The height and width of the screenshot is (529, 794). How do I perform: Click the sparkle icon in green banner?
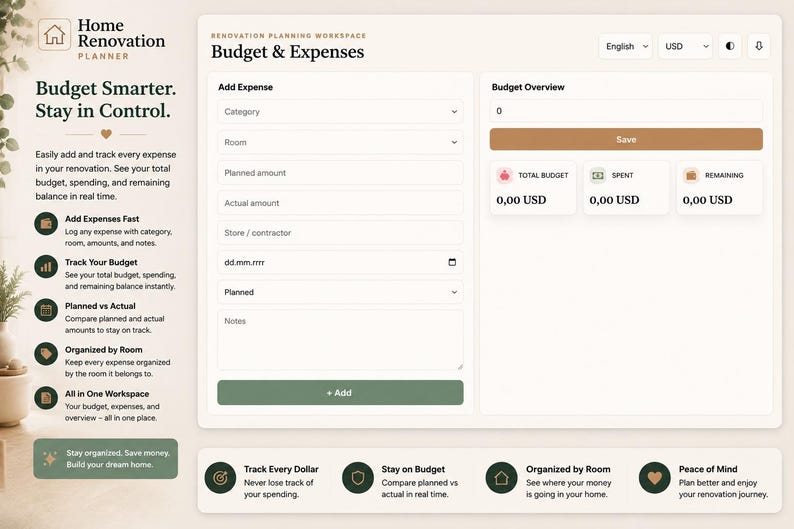pyautogui.click(x=50, y=458)
